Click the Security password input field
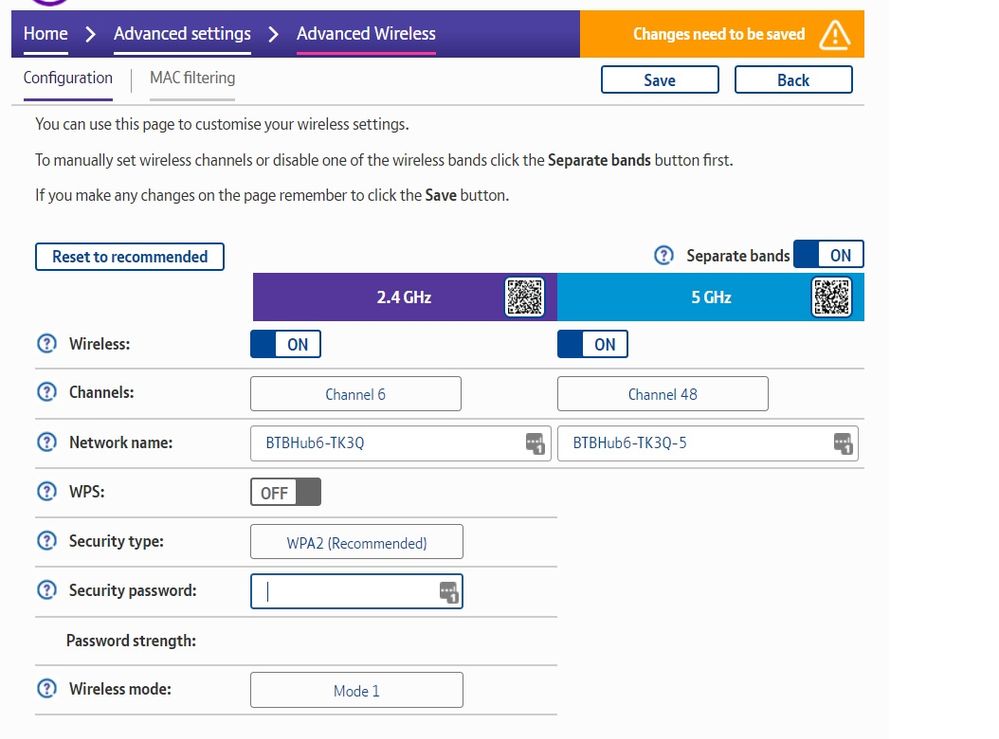Image resolution: width=999 pixels, height=739 pixels. tap(357, 592)
